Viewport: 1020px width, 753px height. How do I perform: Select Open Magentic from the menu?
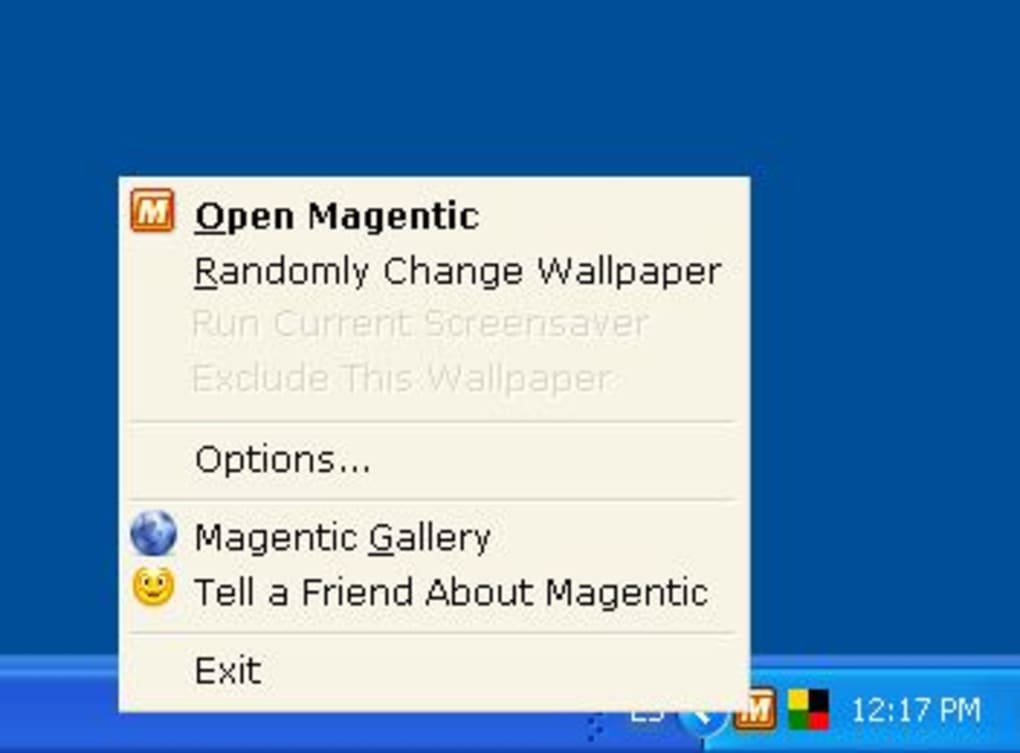[x=337, y=214]
